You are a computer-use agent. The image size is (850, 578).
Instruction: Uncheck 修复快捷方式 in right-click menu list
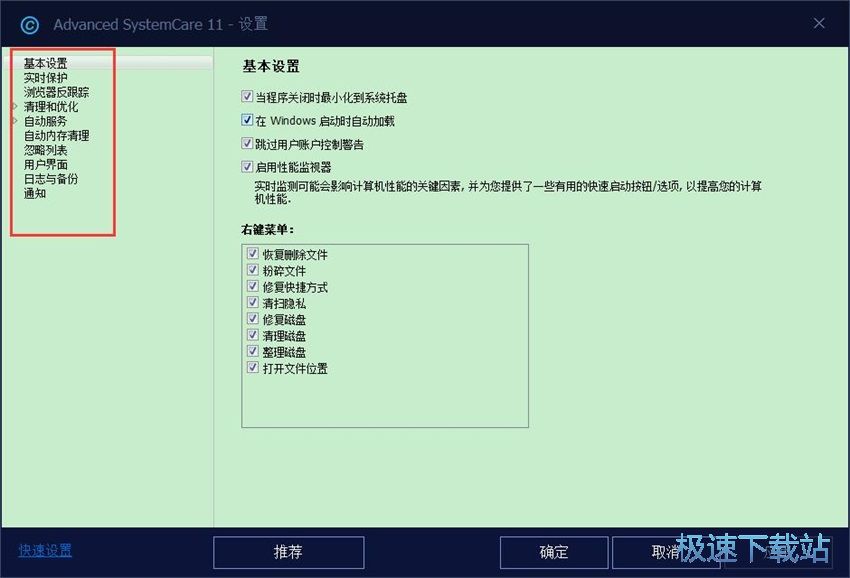(x=253, y=286)
